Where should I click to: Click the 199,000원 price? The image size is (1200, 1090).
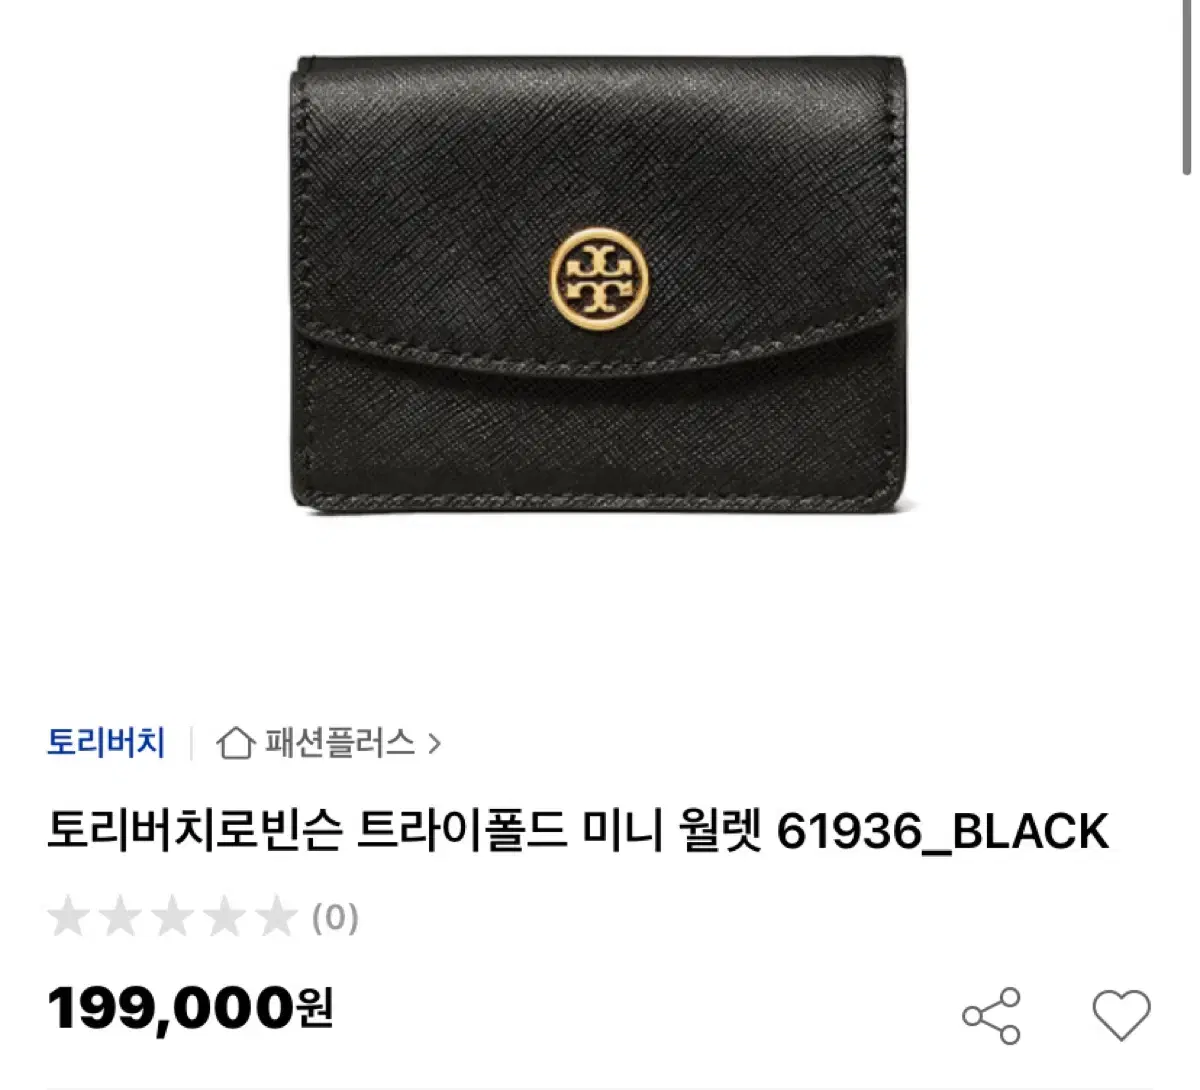tap(190, 1008)
